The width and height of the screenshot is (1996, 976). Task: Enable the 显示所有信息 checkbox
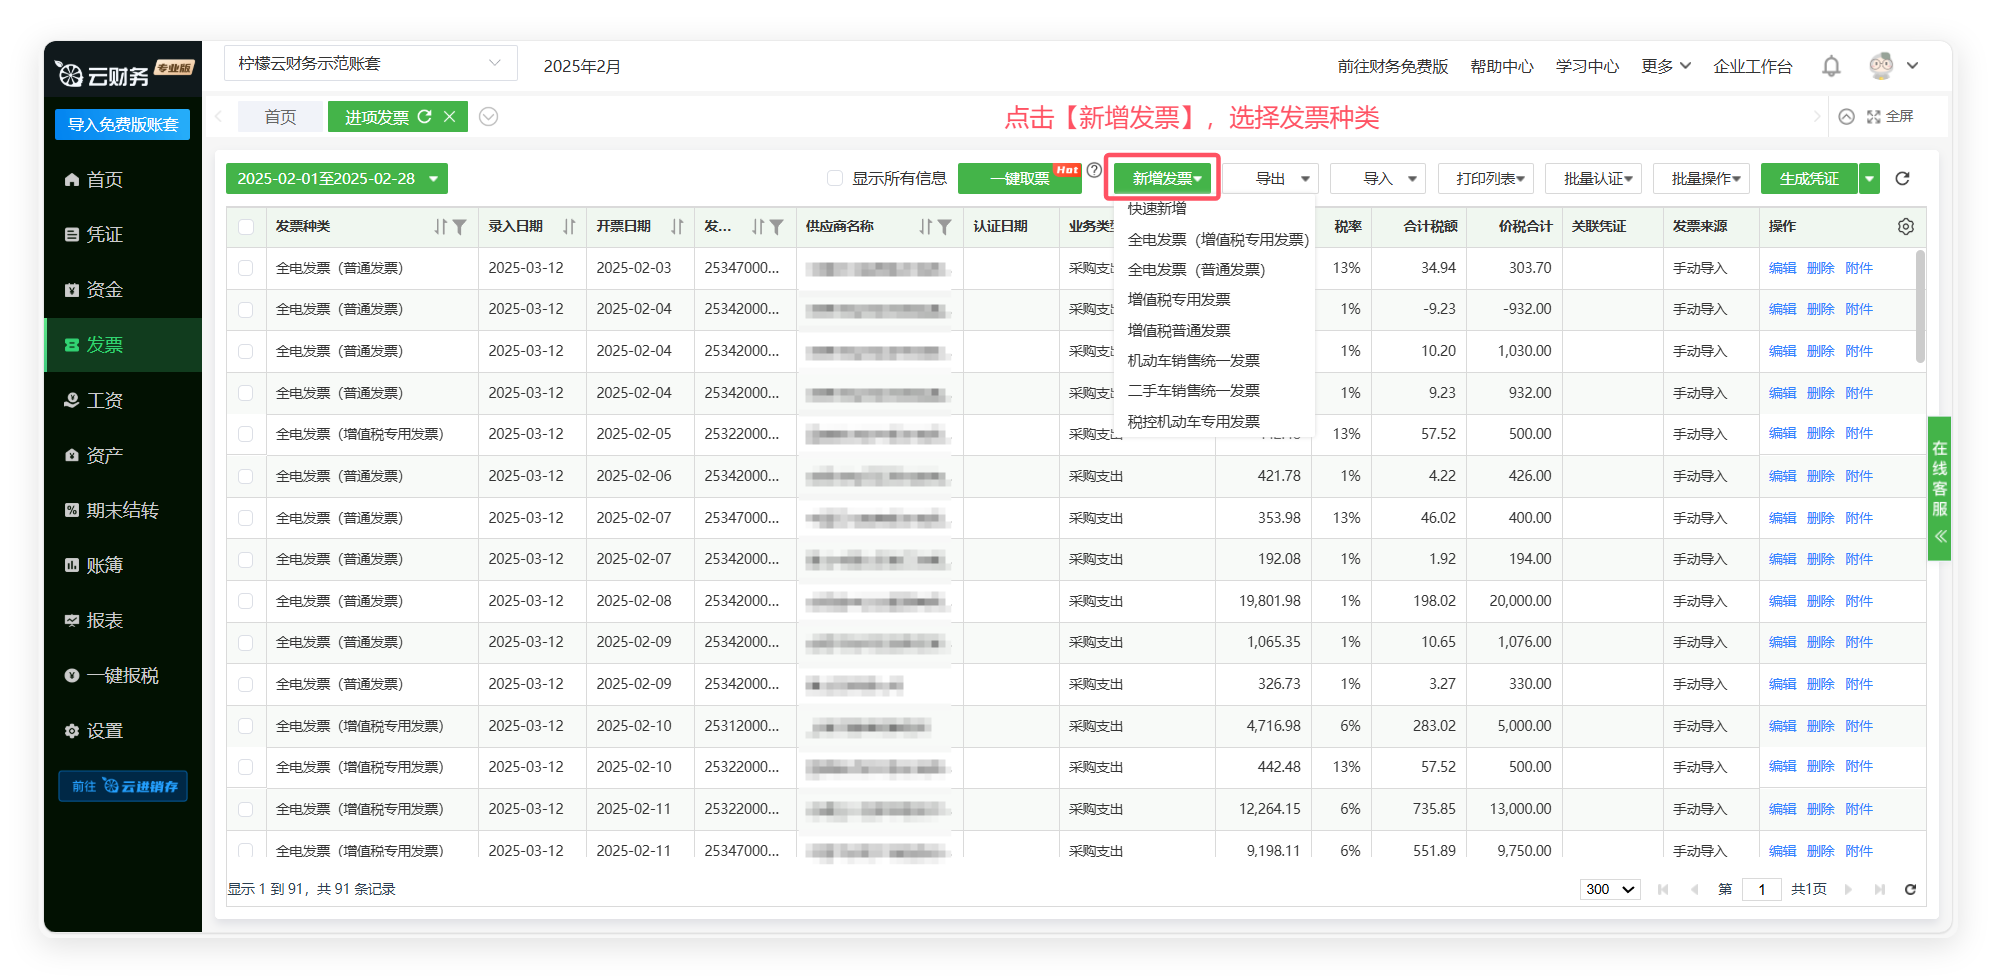pyautogui.click(x=835, y=179)
